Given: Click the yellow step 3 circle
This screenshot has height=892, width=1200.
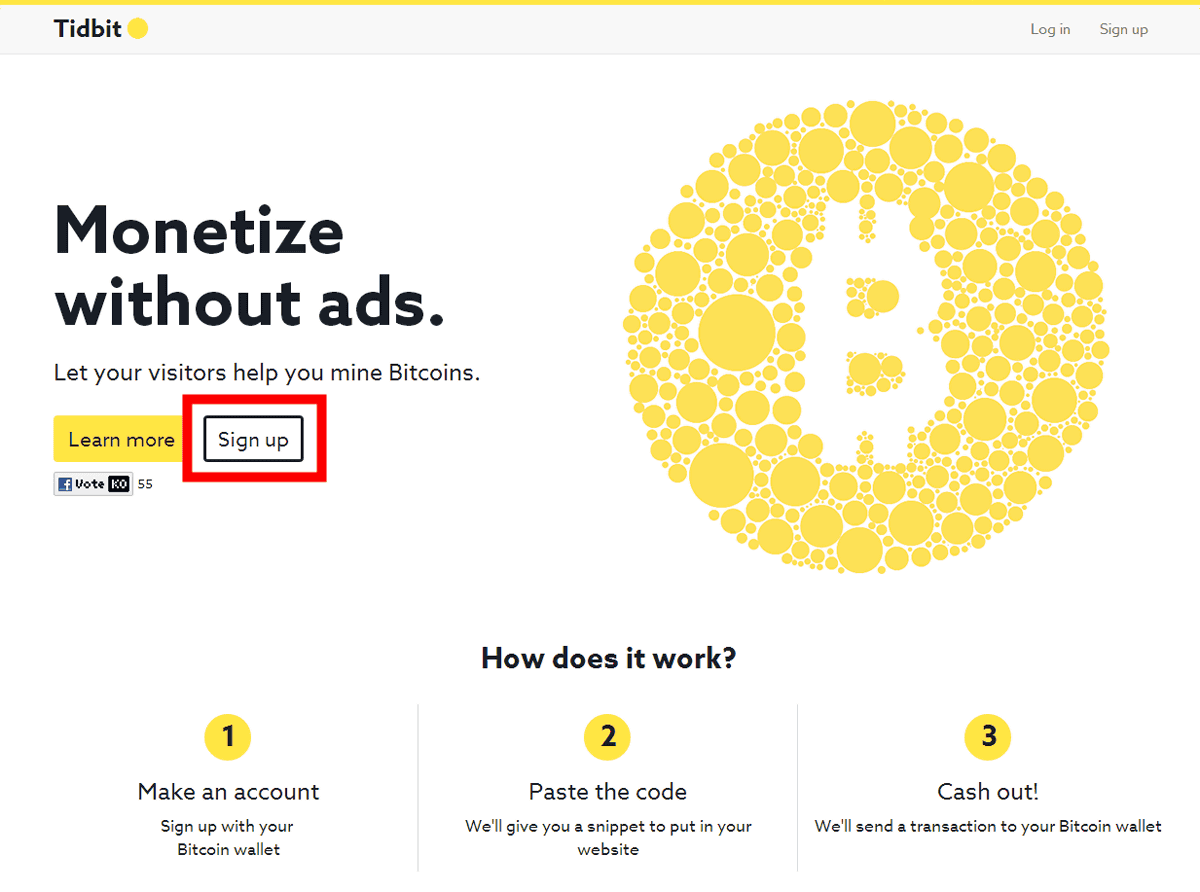Looking at the screenshot, I should point(988,737).
